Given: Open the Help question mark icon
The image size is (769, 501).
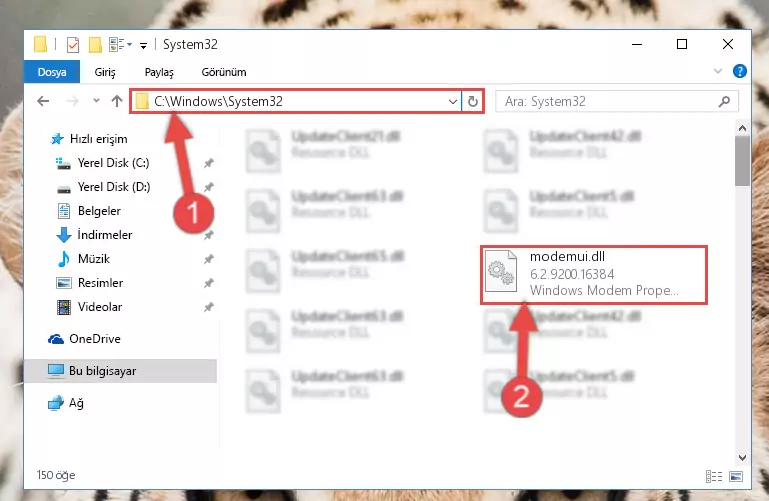Looking at the screenshot, I should pos(740,72).
